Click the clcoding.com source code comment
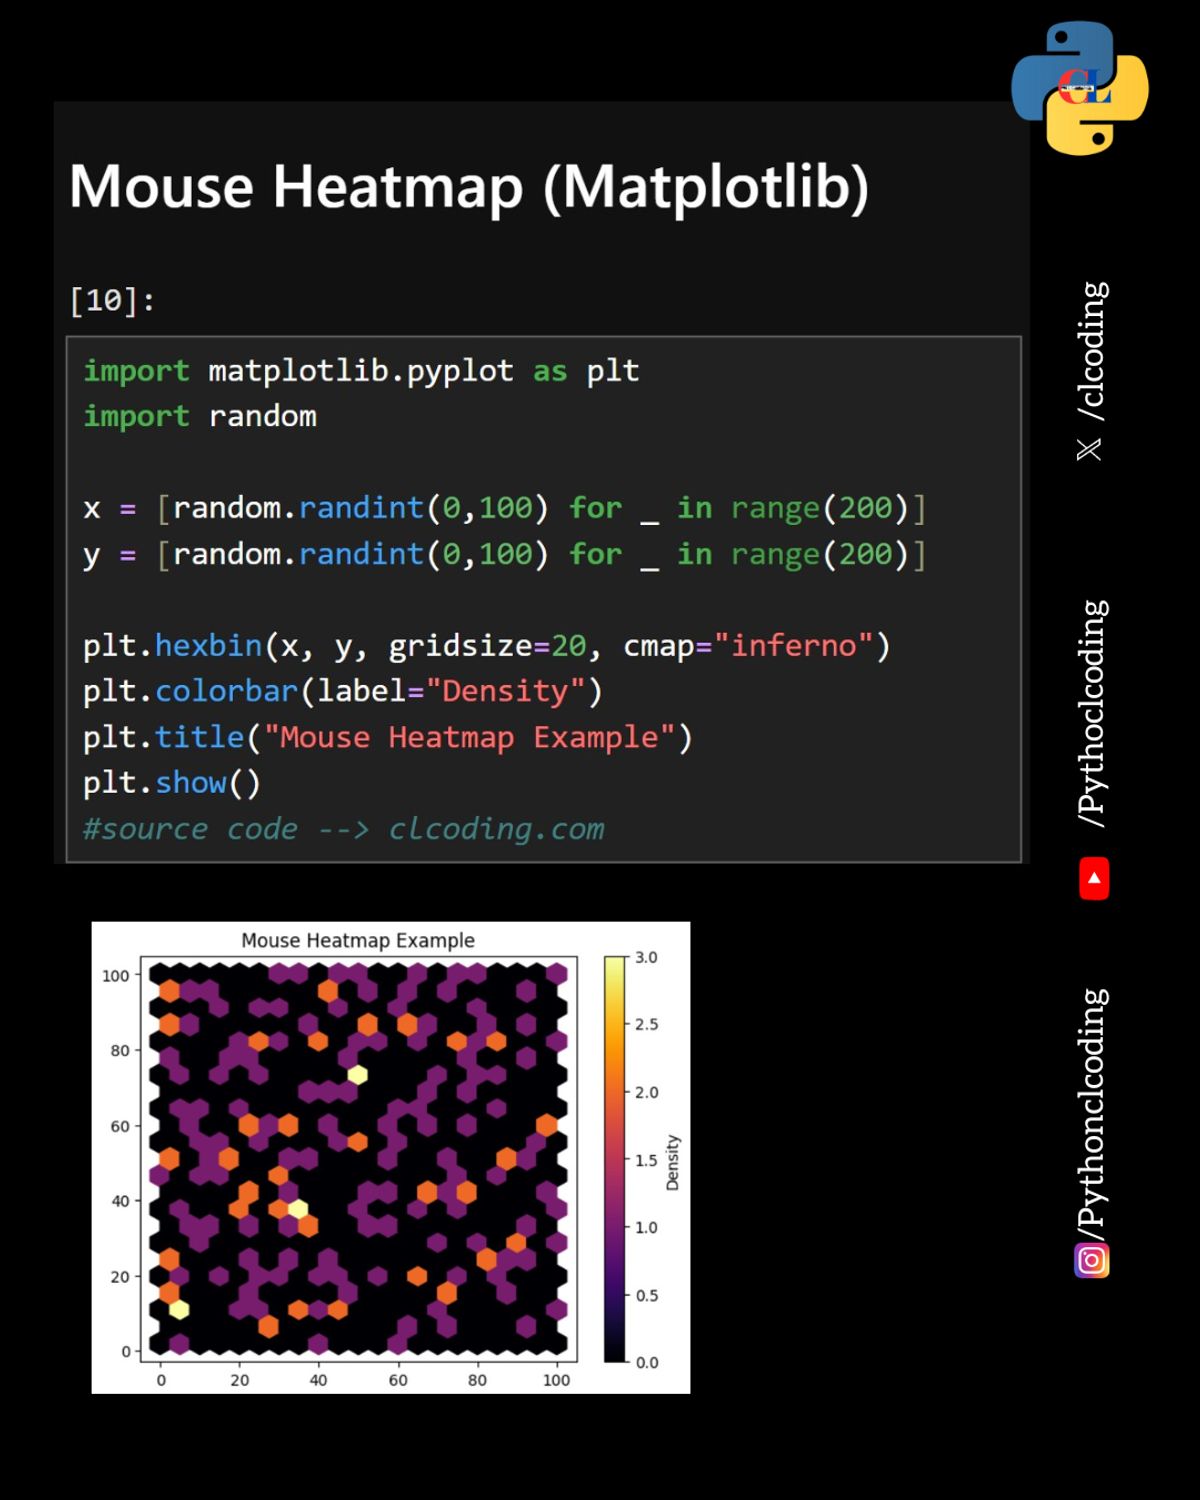Viewport: 1200px width, 1500px height. tap(343, 829)
